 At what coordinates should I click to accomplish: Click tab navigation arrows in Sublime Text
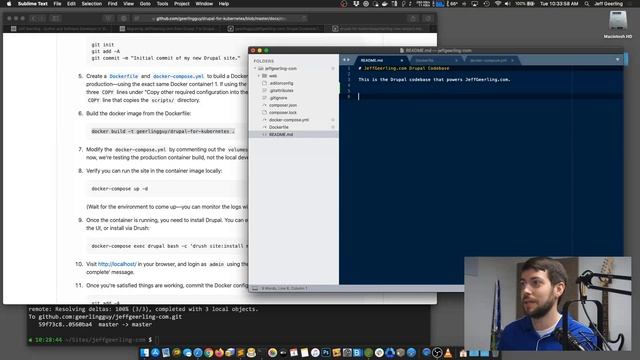[346, 60]
